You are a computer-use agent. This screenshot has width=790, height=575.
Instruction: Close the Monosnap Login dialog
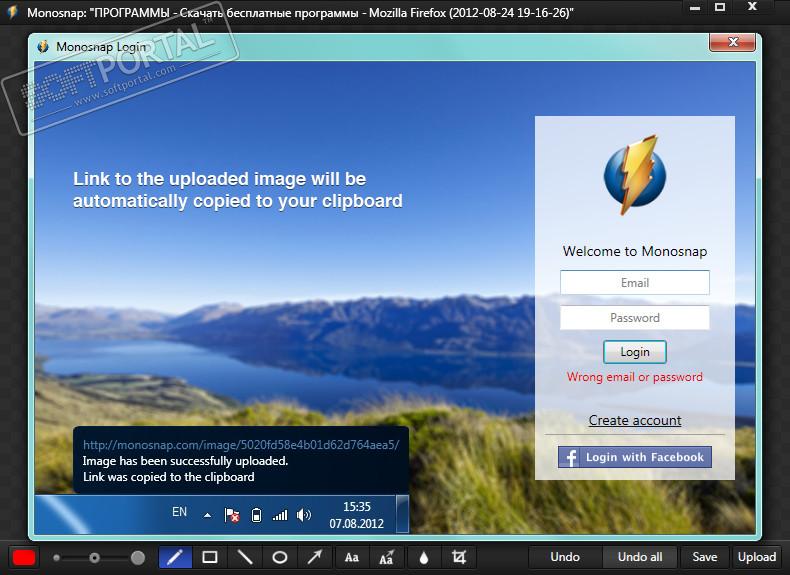tap(733, 42)
